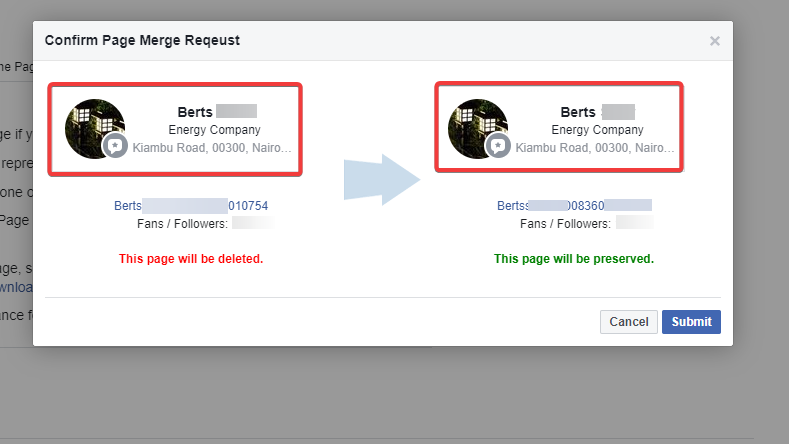Image resolution: width=789 pixels, height=444 pixels.
Task: Click left page's Kiambu Road address
Action: 212,148
